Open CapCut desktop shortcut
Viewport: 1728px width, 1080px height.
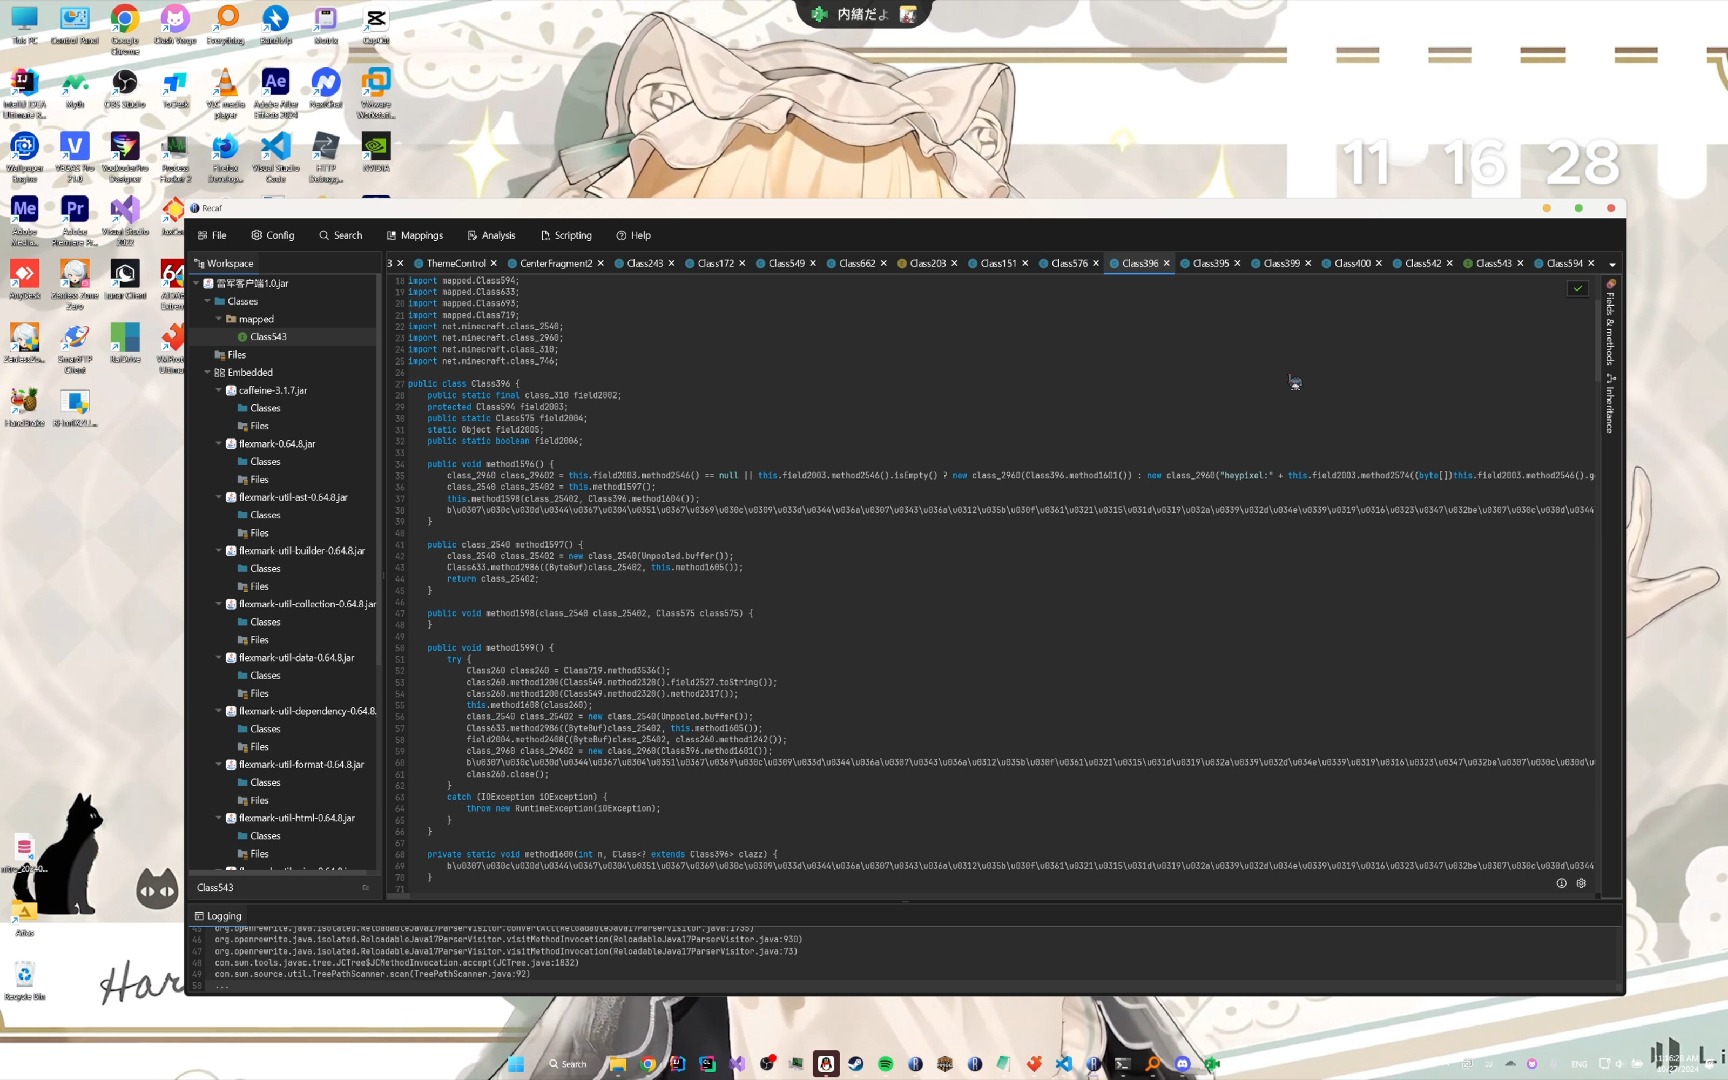pyautogui.click(x=376, y=25)
